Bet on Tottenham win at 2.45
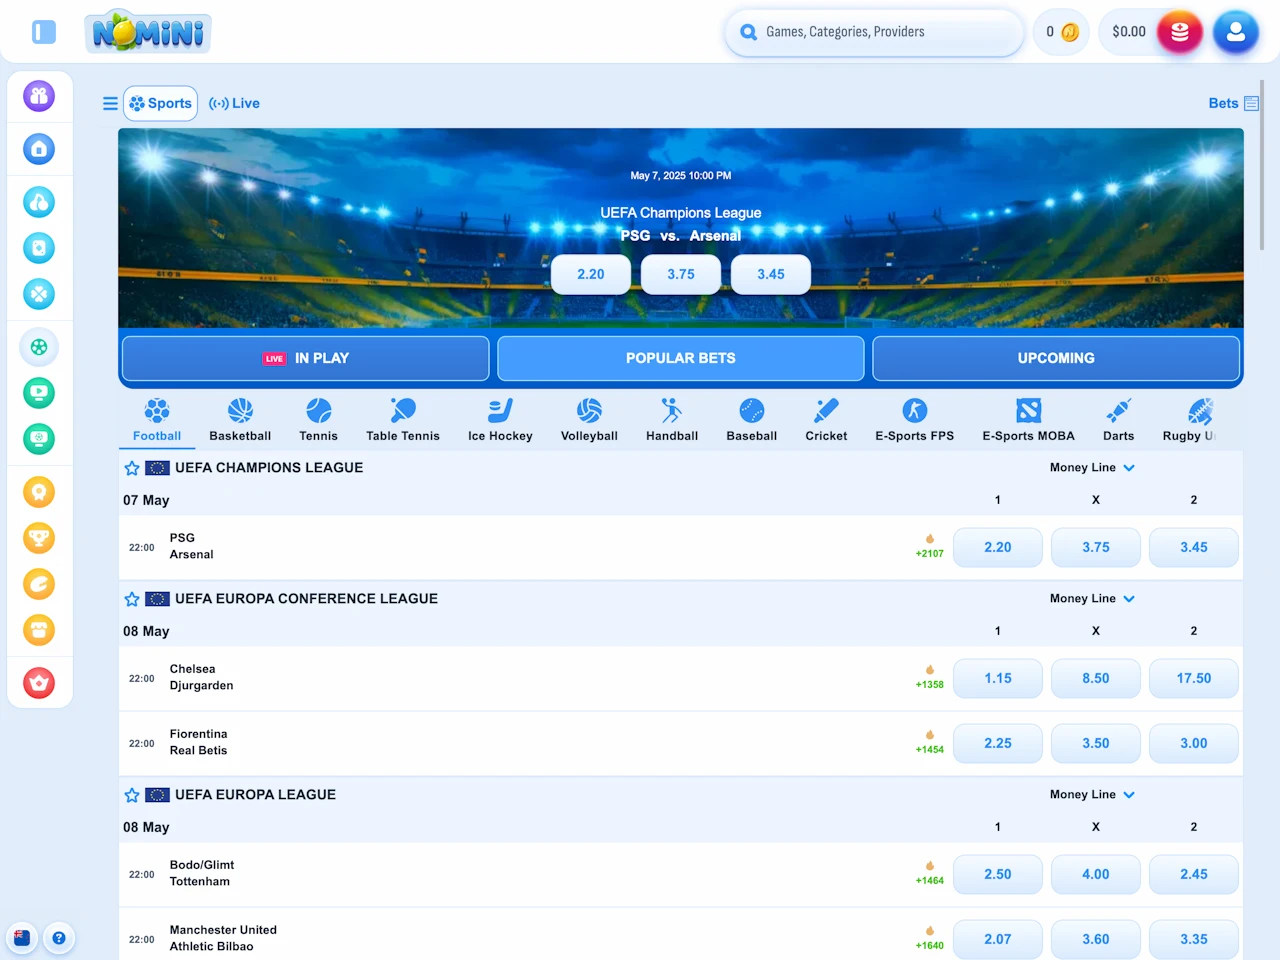The width and height of the screenshot is (1280, 960). (x=1194, y=874)
